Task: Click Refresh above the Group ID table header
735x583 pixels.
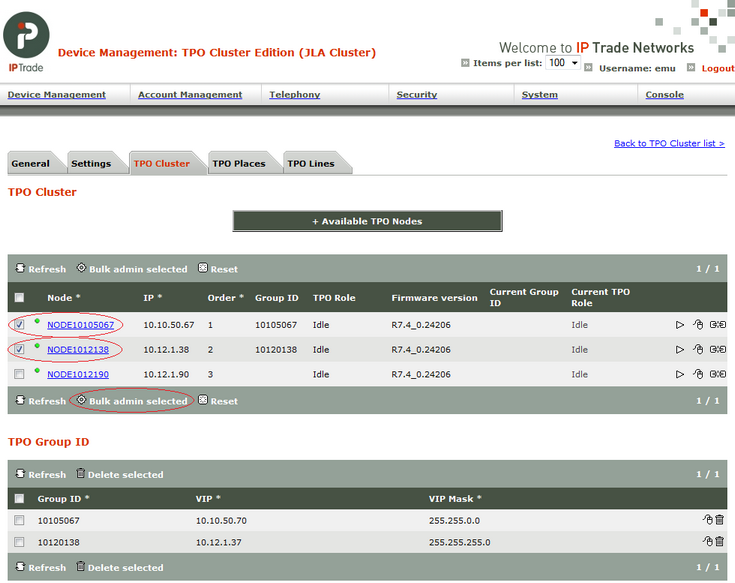Action: tap(40, 474)
